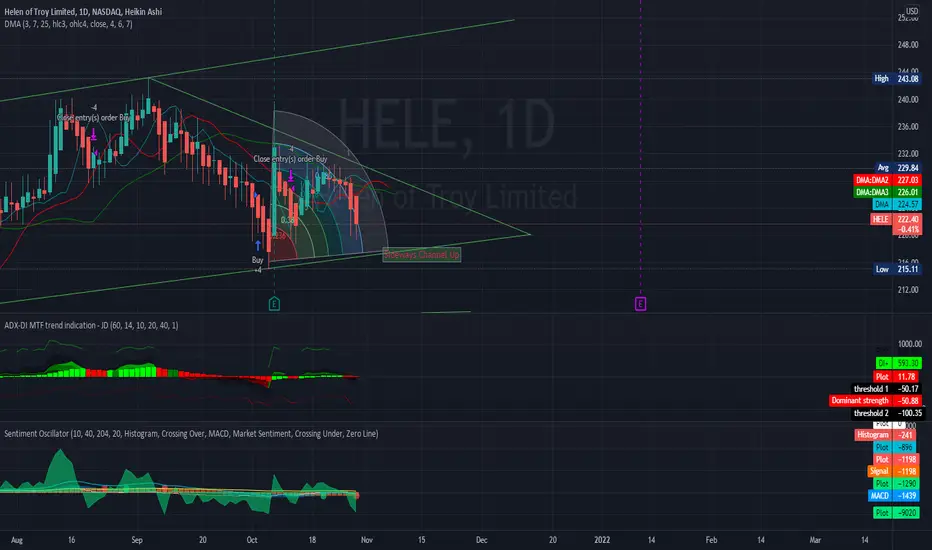
Task: Click the Sideways Channel Up label
Action: click(x=421, y=254)
